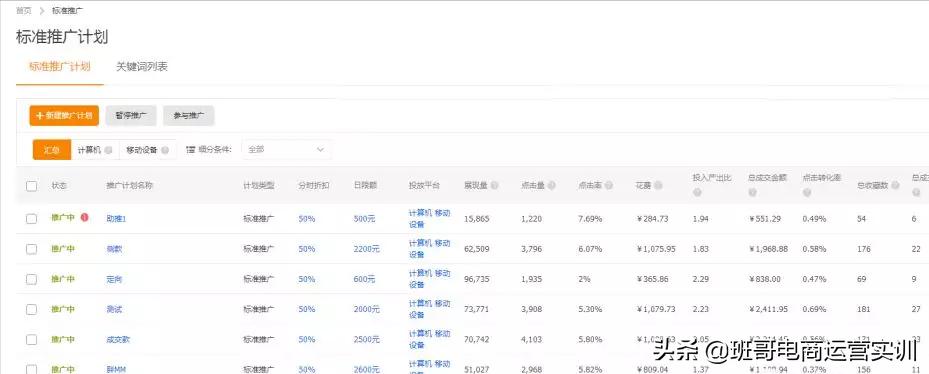Screen dimensions: 929x374
Task: Click 计划类型 column header
Action: pyautogui.click(x=259, y=186)
